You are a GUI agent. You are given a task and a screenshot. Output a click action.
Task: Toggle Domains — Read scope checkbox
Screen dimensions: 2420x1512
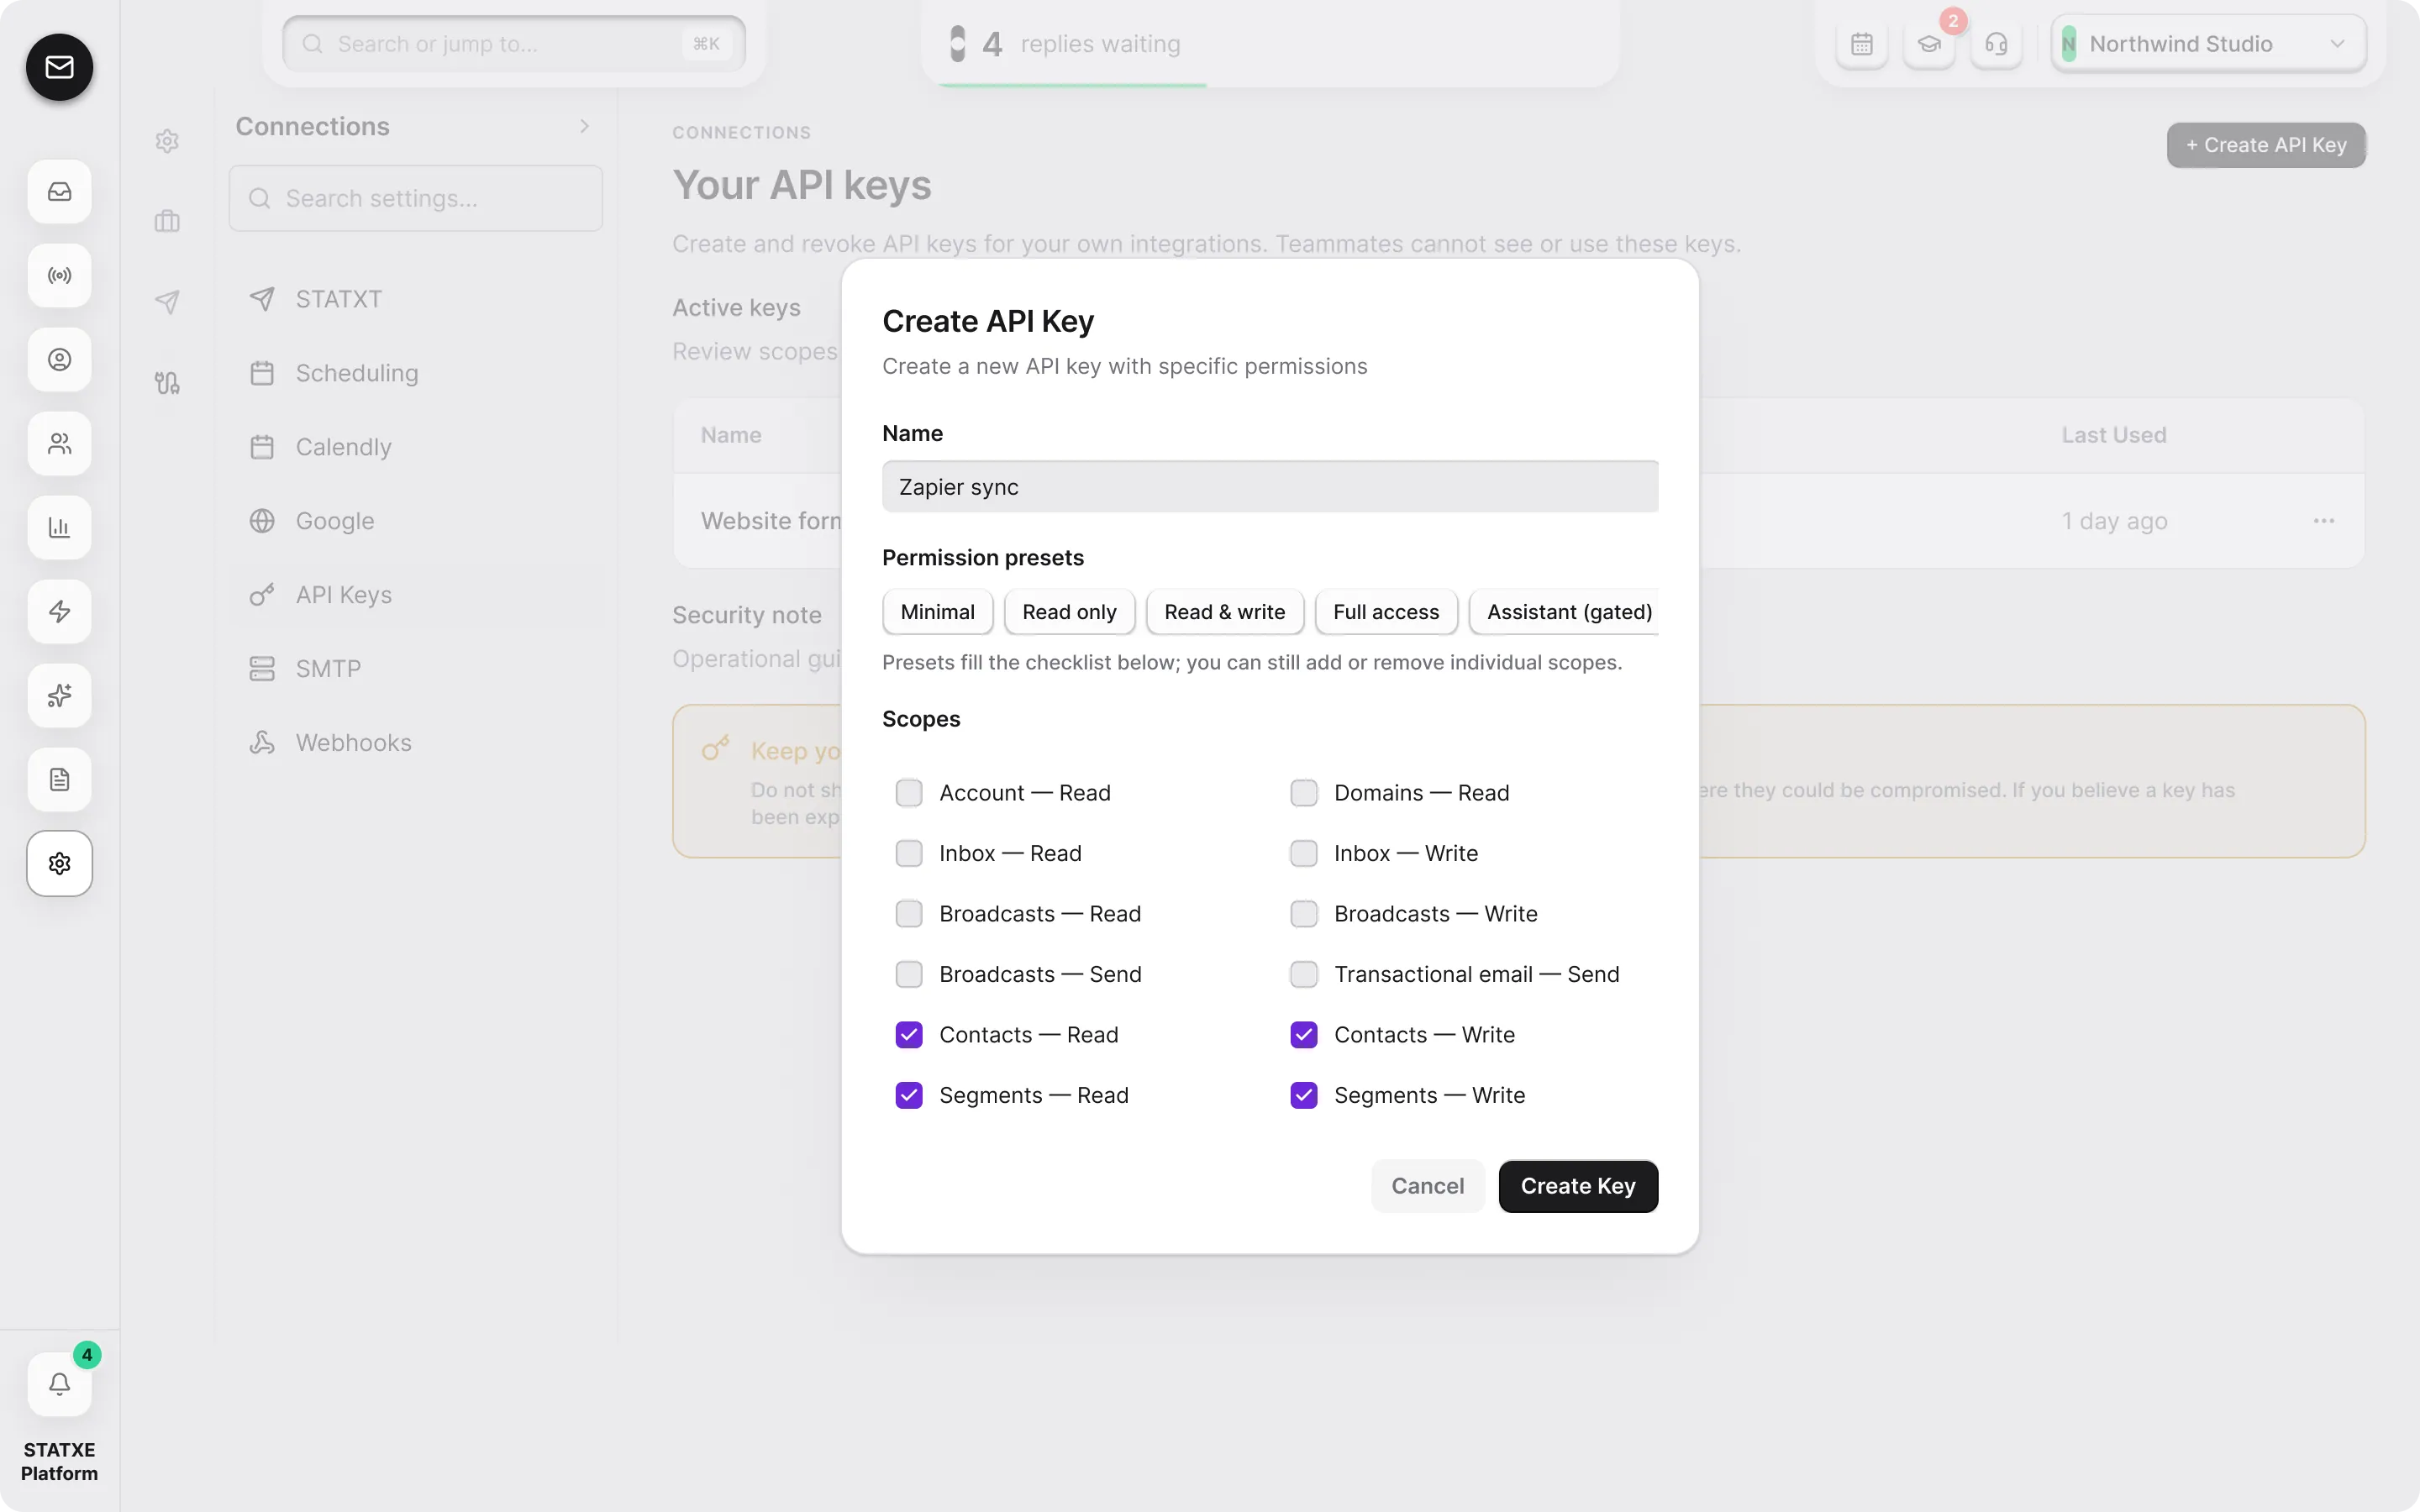(1303, 793)
